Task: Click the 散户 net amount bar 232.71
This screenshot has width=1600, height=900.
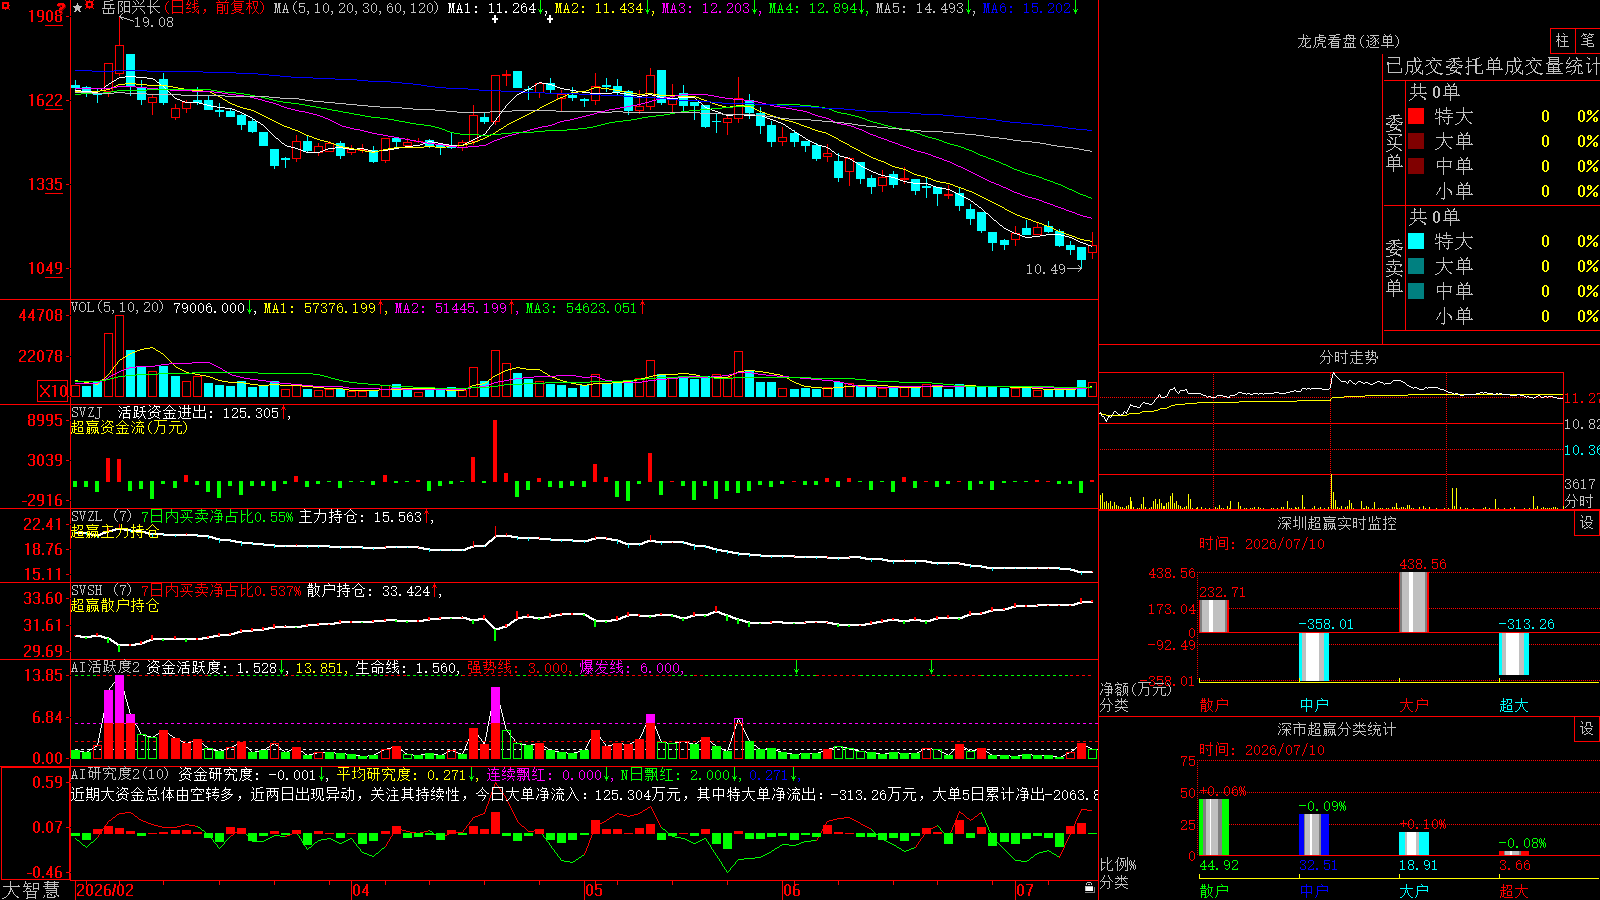Action: pyautogui.click(x=1213, y=616)
